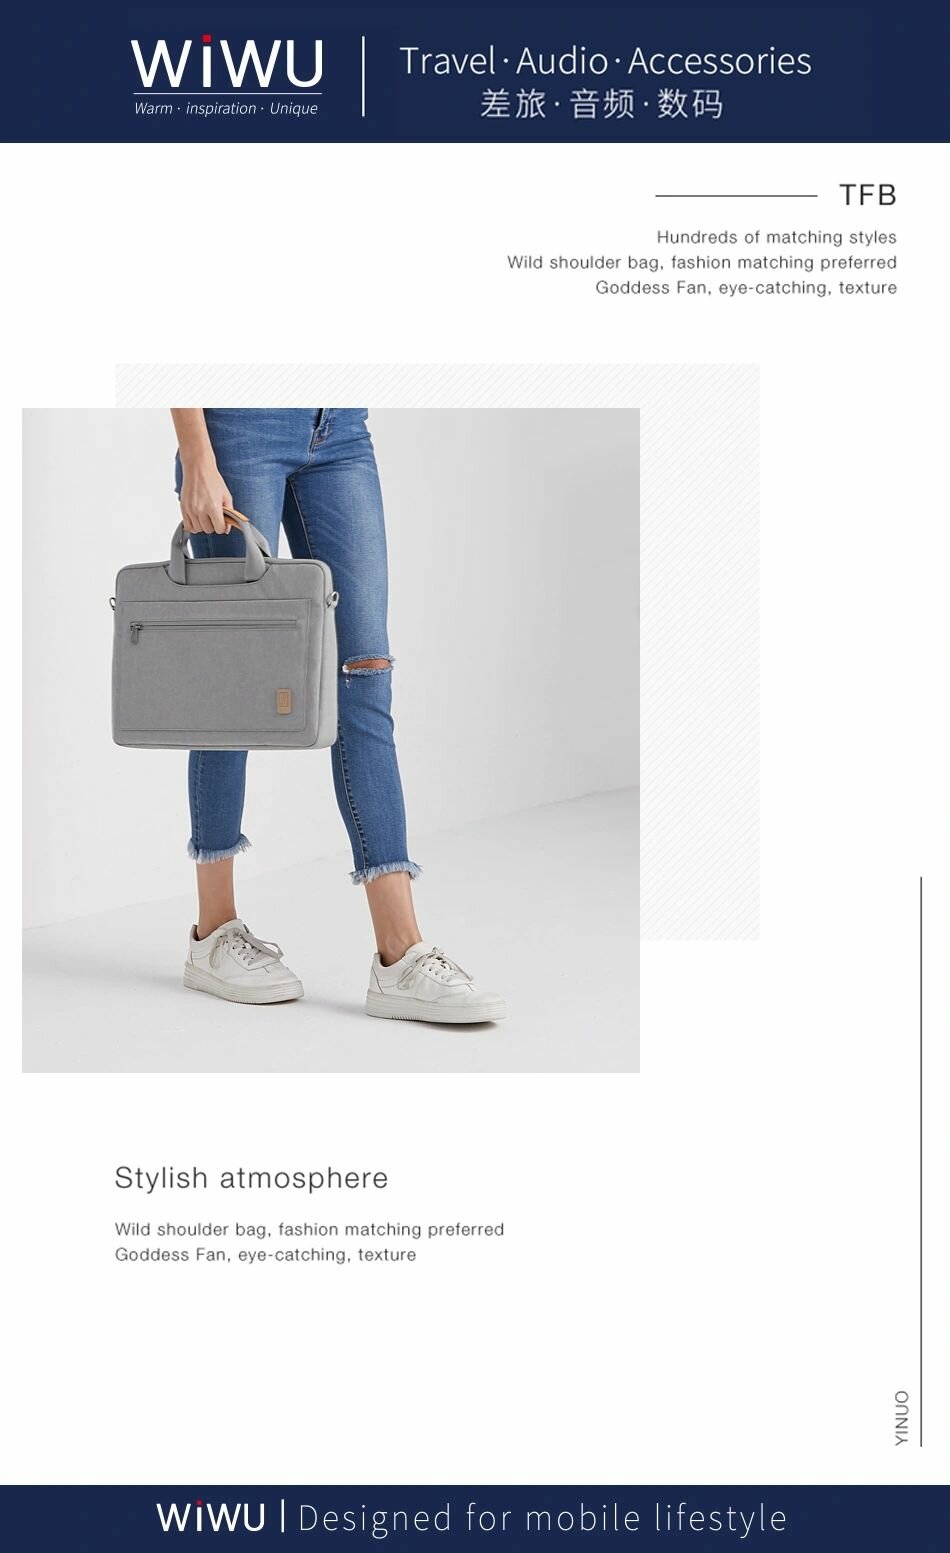Click the vertical YINUO label
This screenshot has width=950, height=1553.
pos(902,1417)
